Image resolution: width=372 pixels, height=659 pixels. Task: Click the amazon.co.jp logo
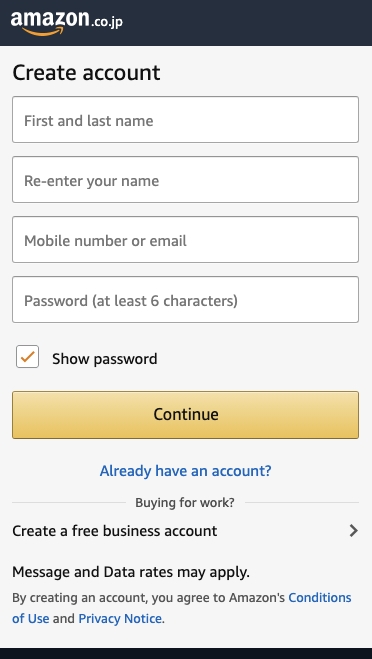66,22
